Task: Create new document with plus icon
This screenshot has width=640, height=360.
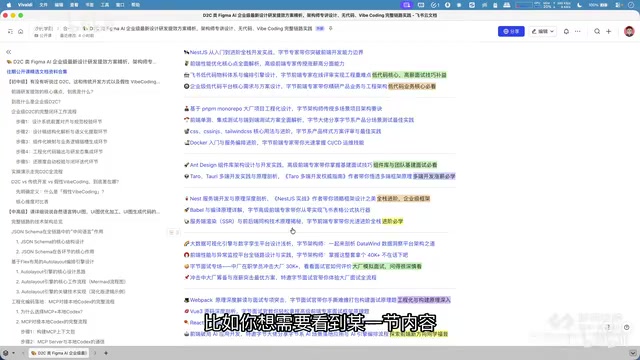Action: point(609,31)
